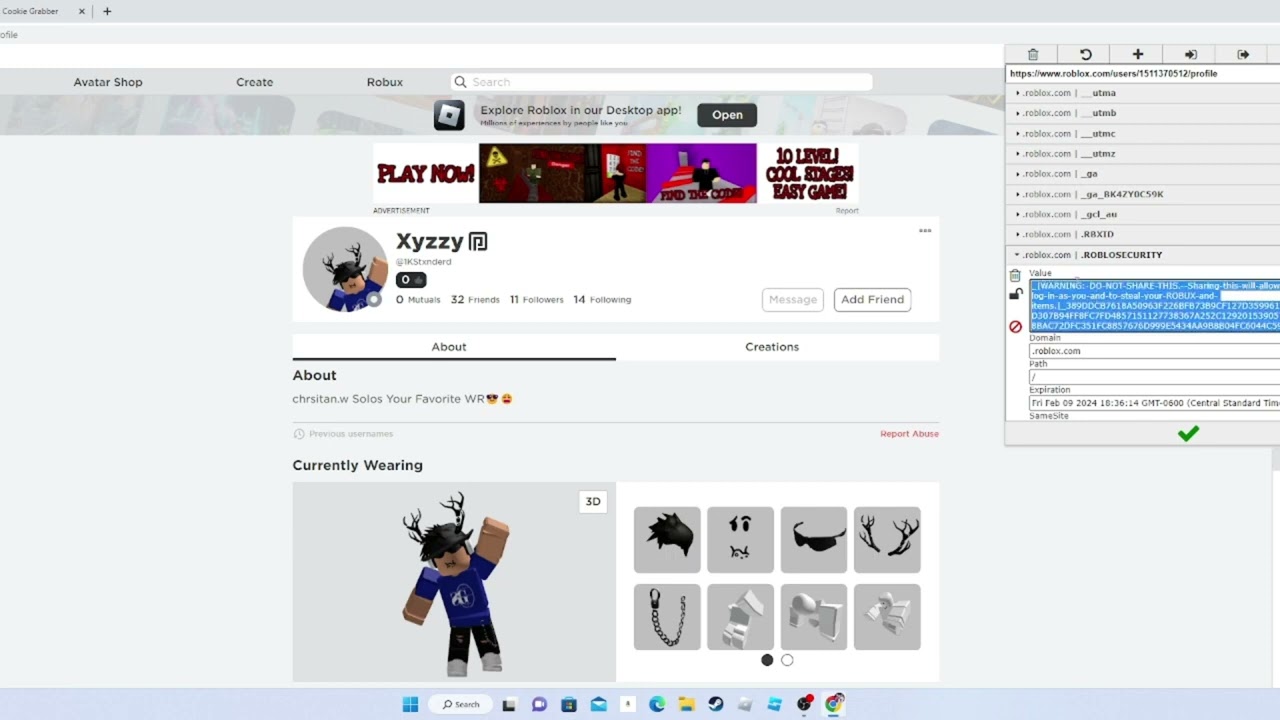Toggle the padlock icon for the .ROBLOSECURITY cookie

[1015, 294]
